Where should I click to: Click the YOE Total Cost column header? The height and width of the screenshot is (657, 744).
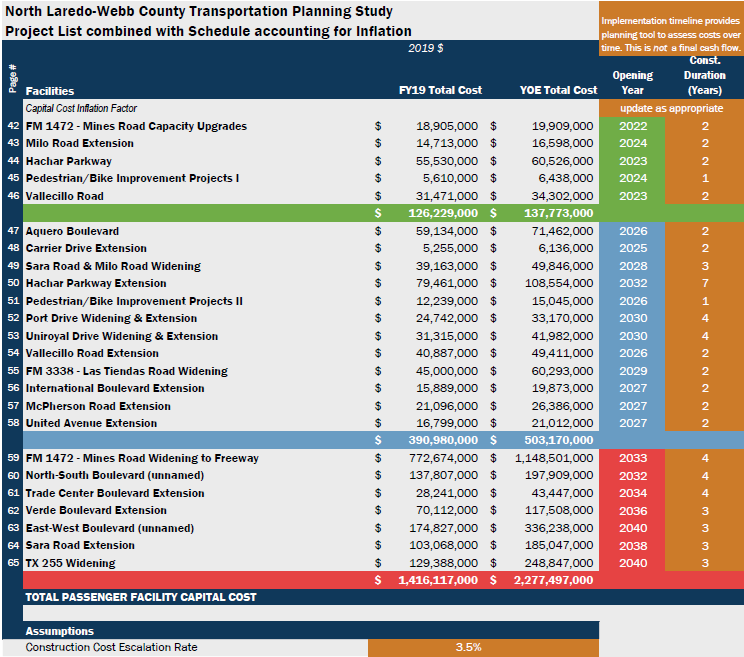click(x=558, y=90)
